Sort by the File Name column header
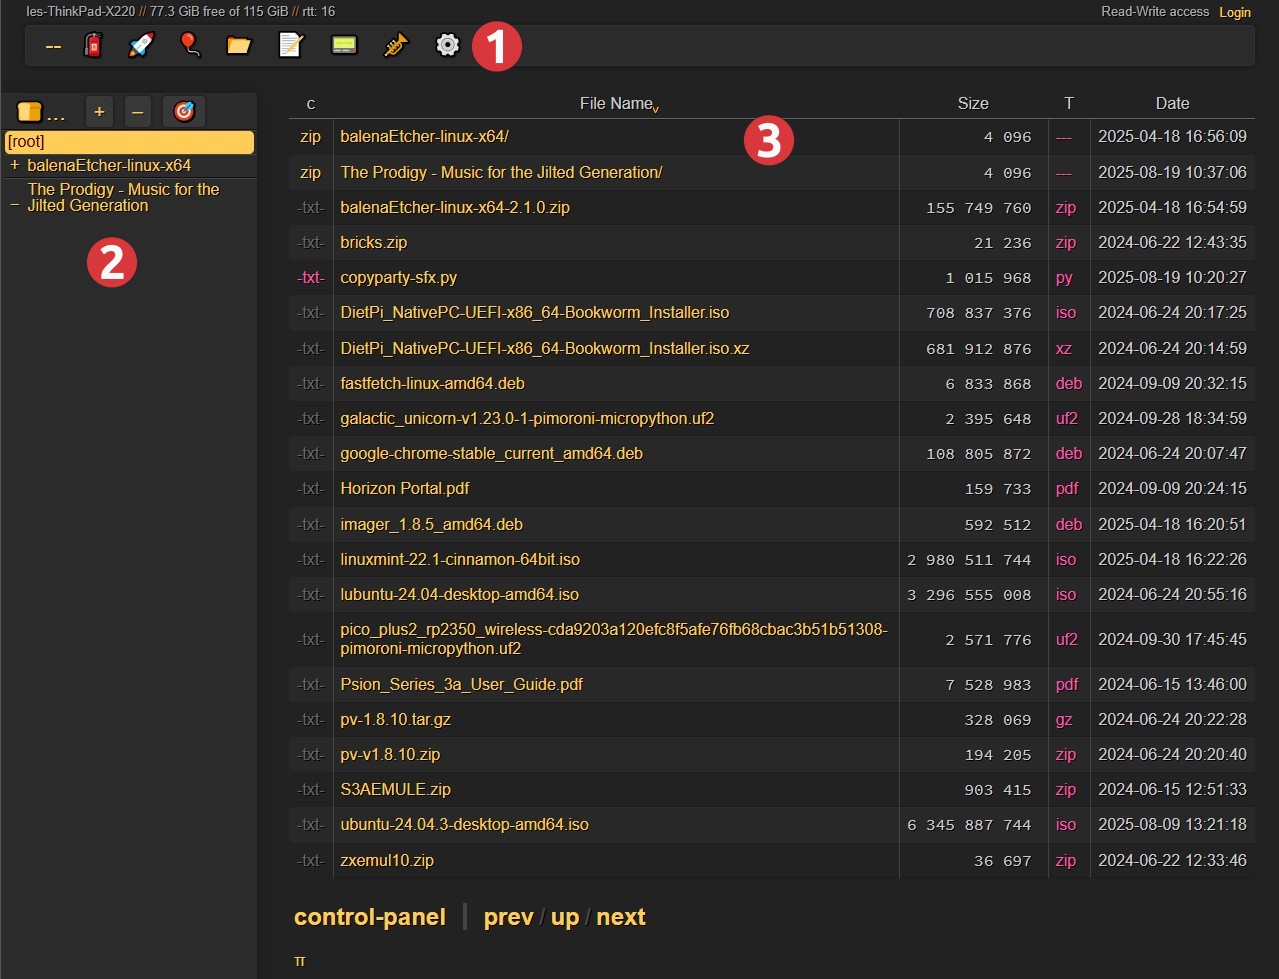This screenshot has height=979, width=1279. pyautogui.click(x=616, y=103)
